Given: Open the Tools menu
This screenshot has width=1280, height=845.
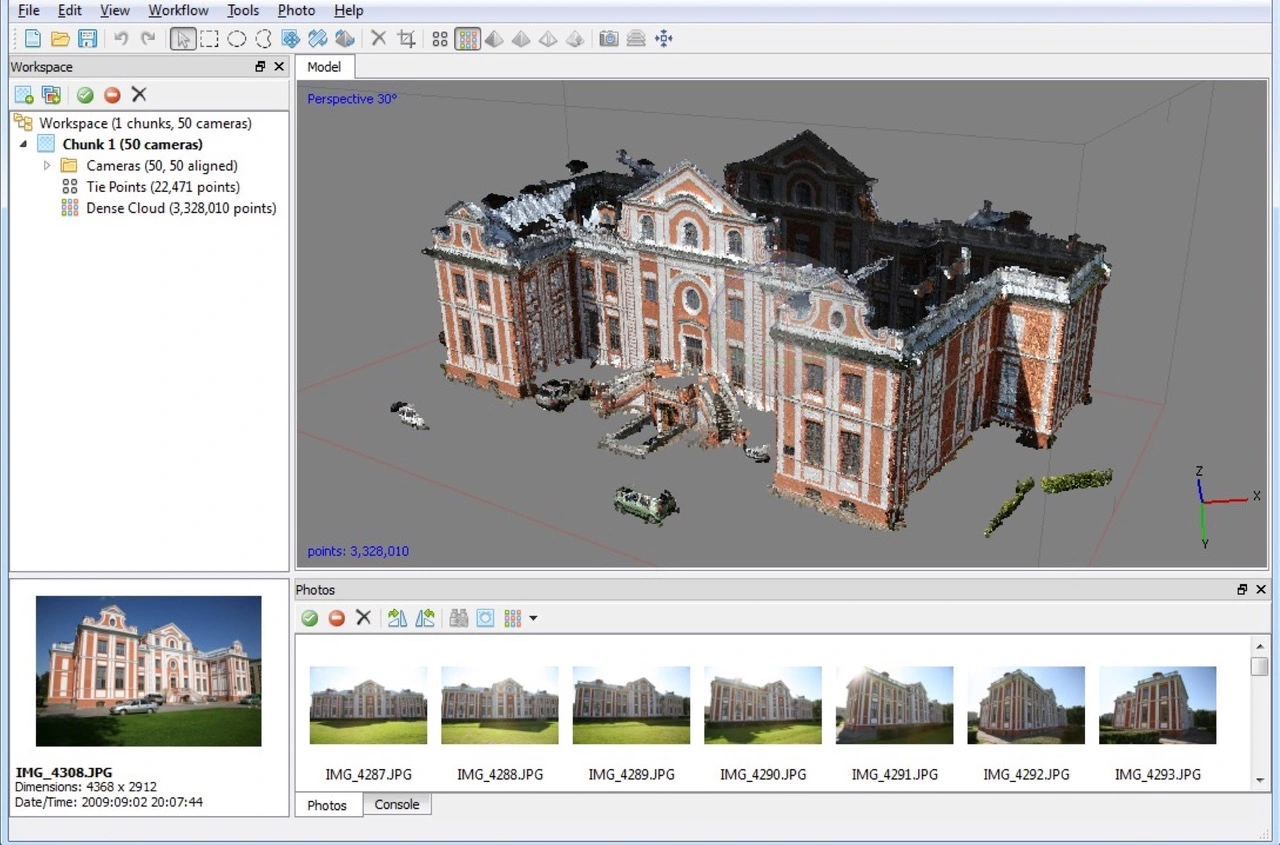Looking at the screenshot, I should click(243, 10).
